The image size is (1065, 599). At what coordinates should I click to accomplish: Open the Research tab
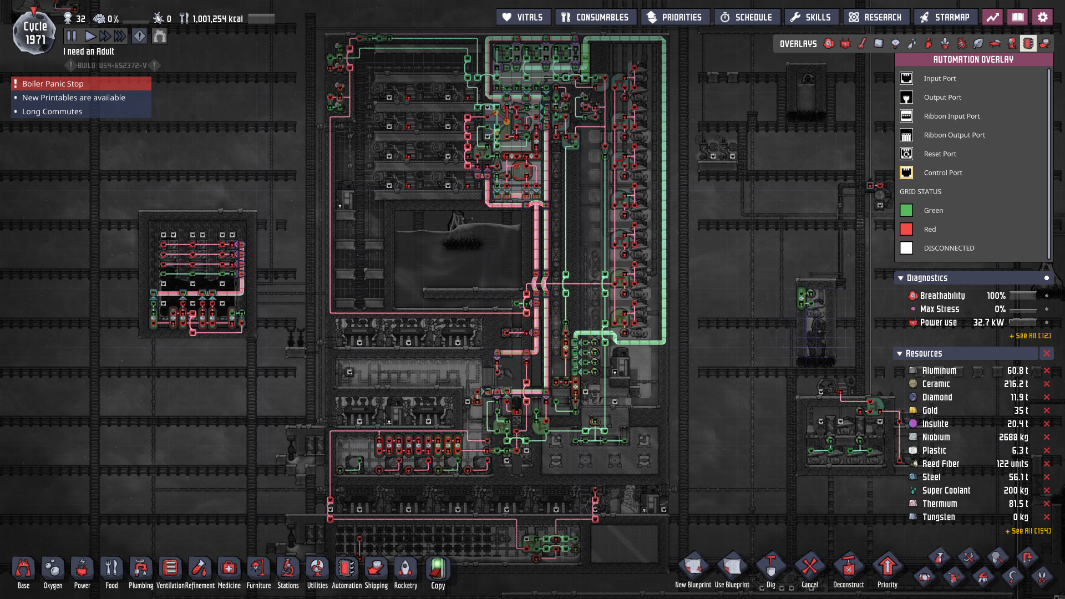tap(875, 17)
